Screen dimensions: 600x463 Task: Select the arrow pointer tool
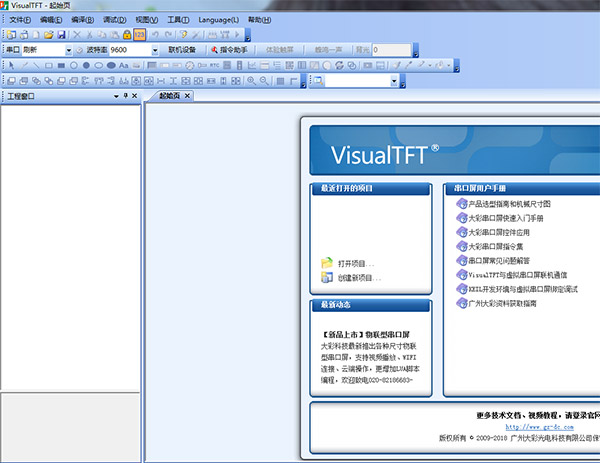pos(11,65)
